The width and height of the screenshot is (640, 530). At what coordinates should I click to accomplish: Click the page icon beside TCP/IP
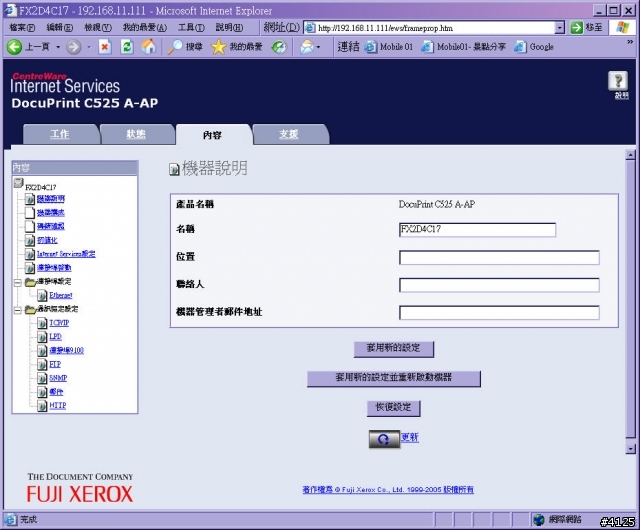click(x=42, y=323)
